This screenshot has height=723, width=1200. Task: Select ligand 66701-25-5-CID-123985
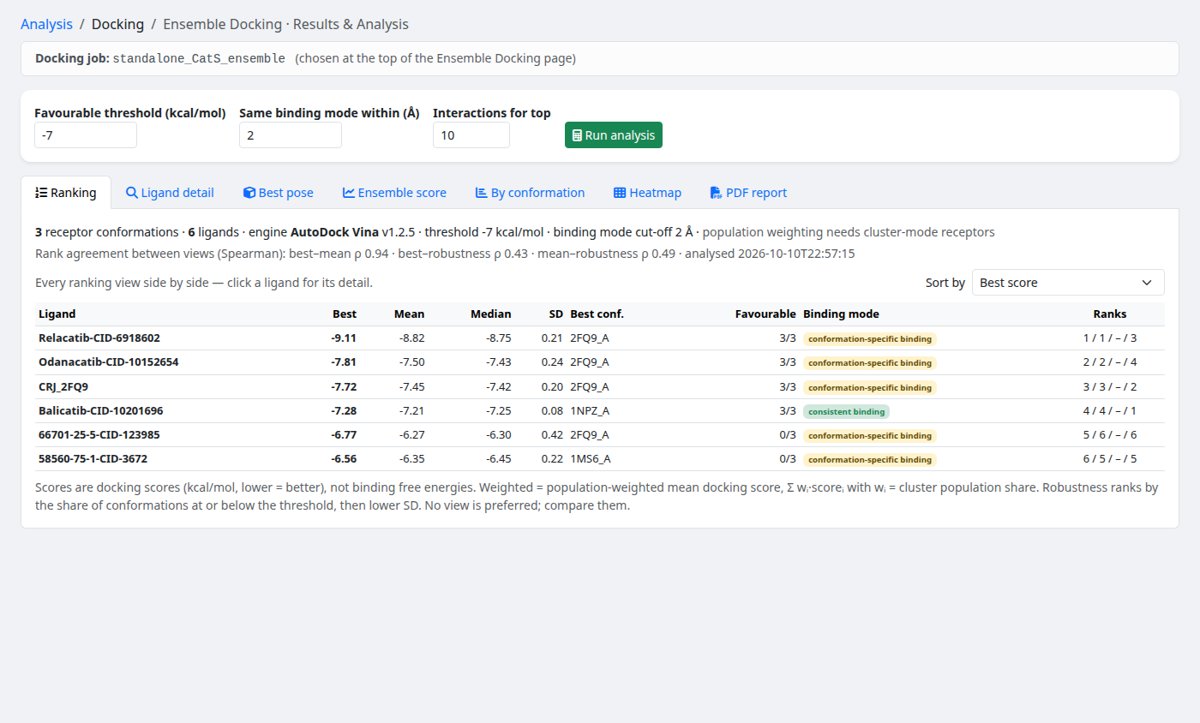(99, 434)
